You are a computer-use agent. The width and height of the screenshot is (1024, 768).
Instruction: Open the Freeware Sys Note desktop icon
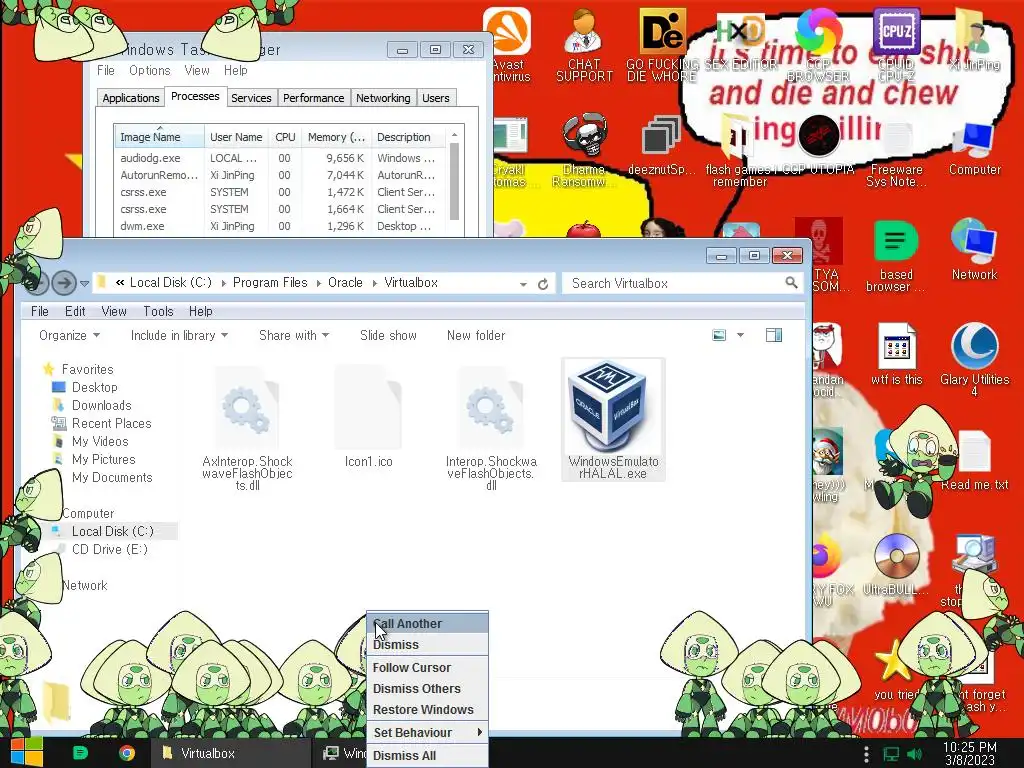point(896,153)
